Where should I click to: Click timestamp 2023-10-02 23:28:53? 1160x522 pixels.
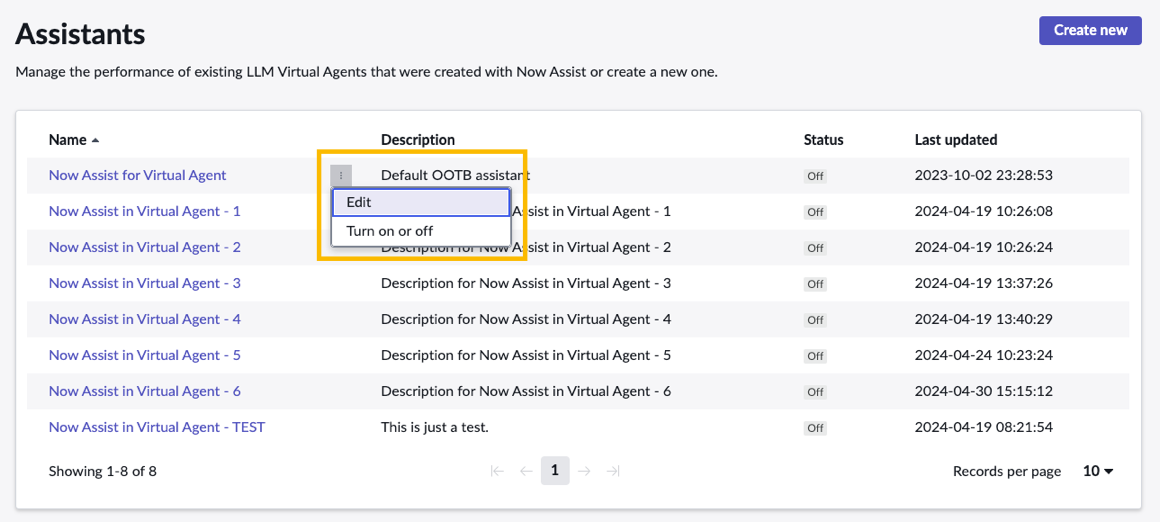pyautogui.click(x=983, y=175)
